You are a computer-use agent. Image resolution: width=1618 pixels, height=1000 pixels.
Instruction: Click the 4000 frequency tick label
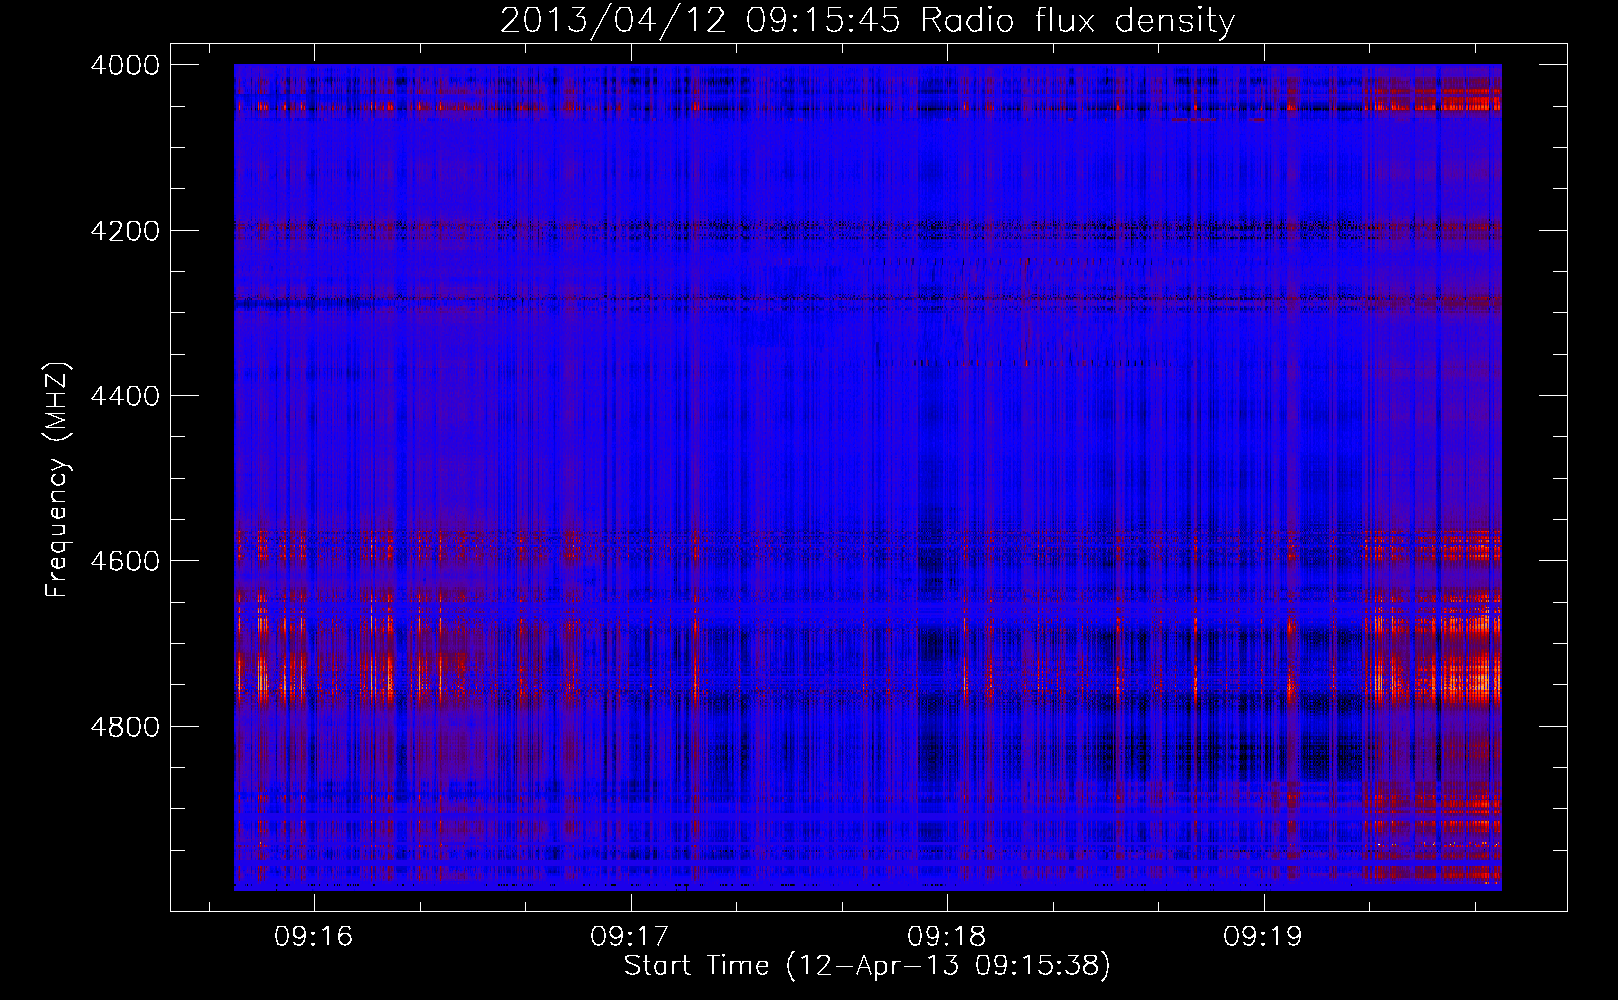tap(125, 65)
